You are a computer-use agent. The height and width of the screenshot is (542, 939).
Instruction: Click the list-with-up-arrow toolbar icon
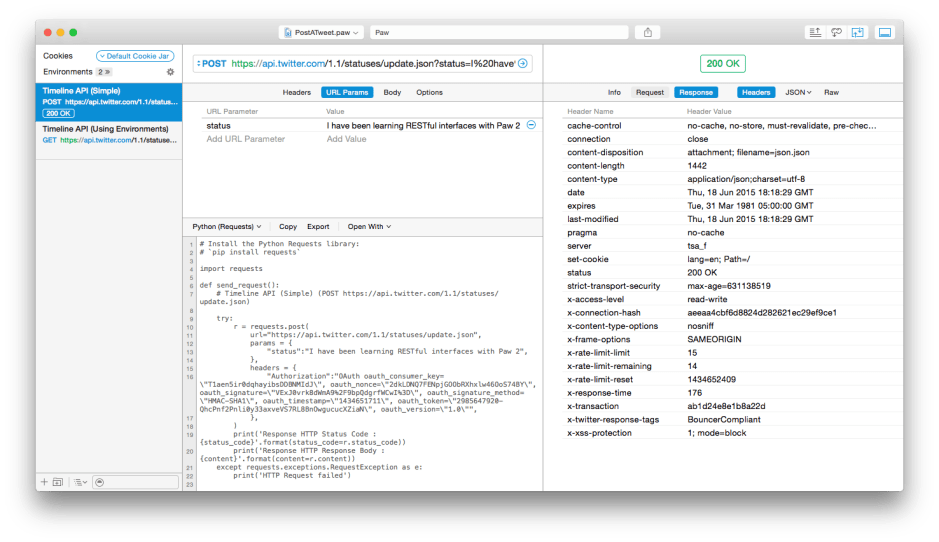(x=815, y=32)
